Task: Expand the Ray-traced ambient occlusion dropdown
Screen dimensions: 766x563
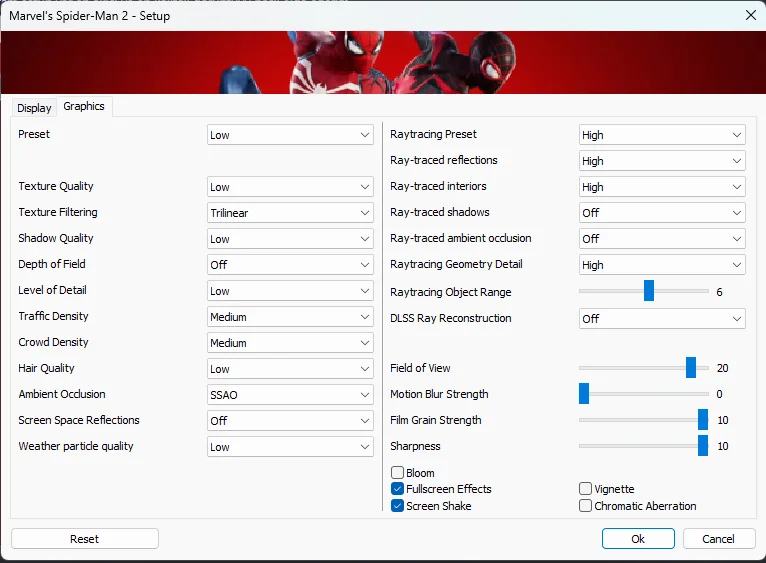Action: [662, 238]
